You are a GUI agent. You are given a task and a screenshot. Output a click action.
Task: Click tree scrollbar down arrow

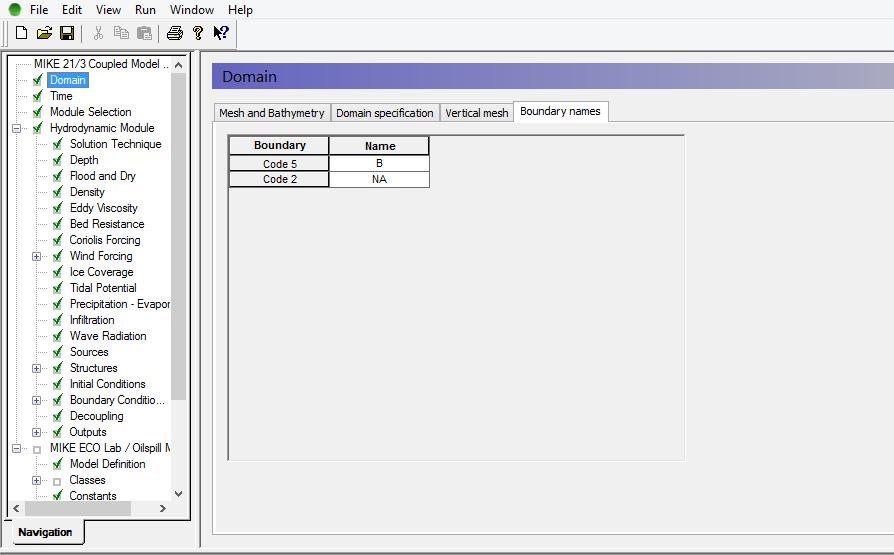pos(178,494)
